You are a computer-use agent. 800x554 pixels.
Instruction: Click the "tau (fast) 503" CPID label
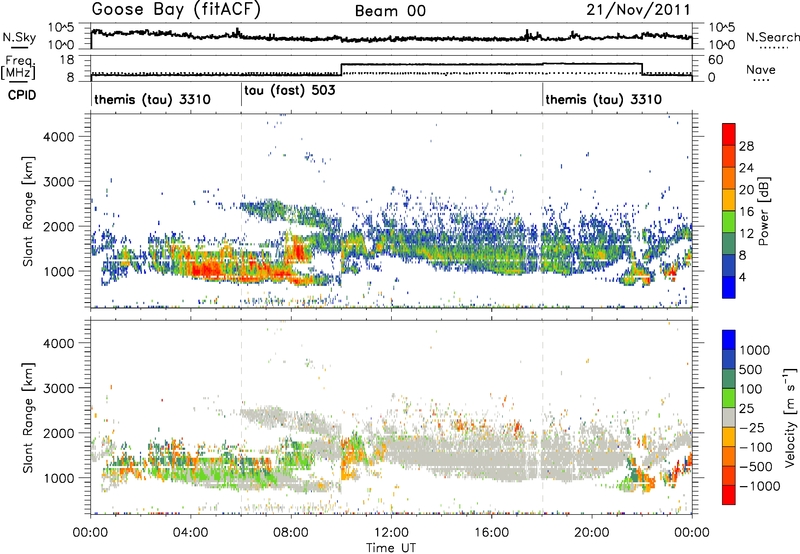[x=290, y=91]
